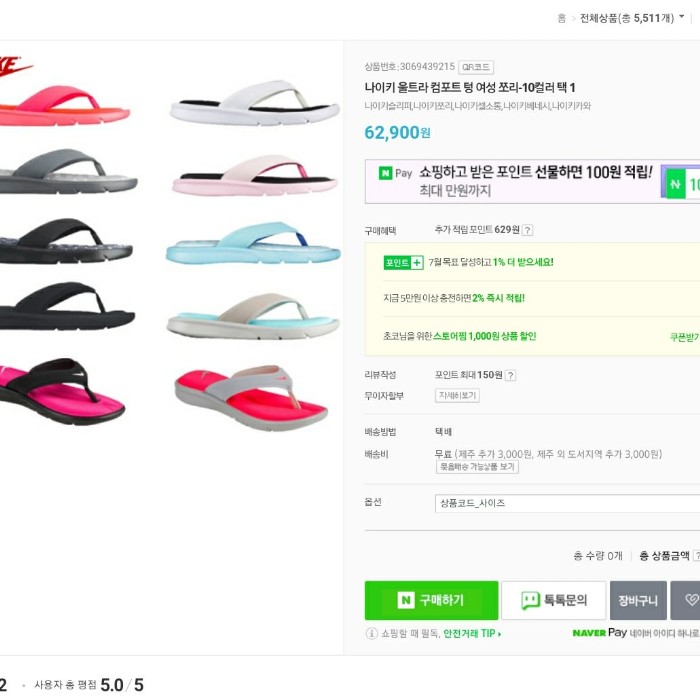700x700 pixels.
Task: Go to 홈 in the breadcrumb
Action: [561, 18]
